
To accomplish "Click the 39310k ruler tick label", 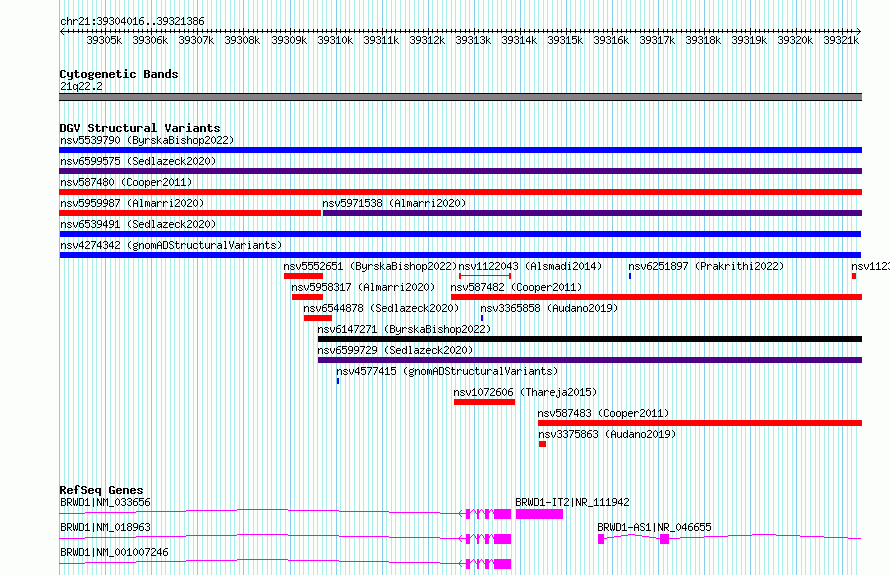I will [335, 40].
